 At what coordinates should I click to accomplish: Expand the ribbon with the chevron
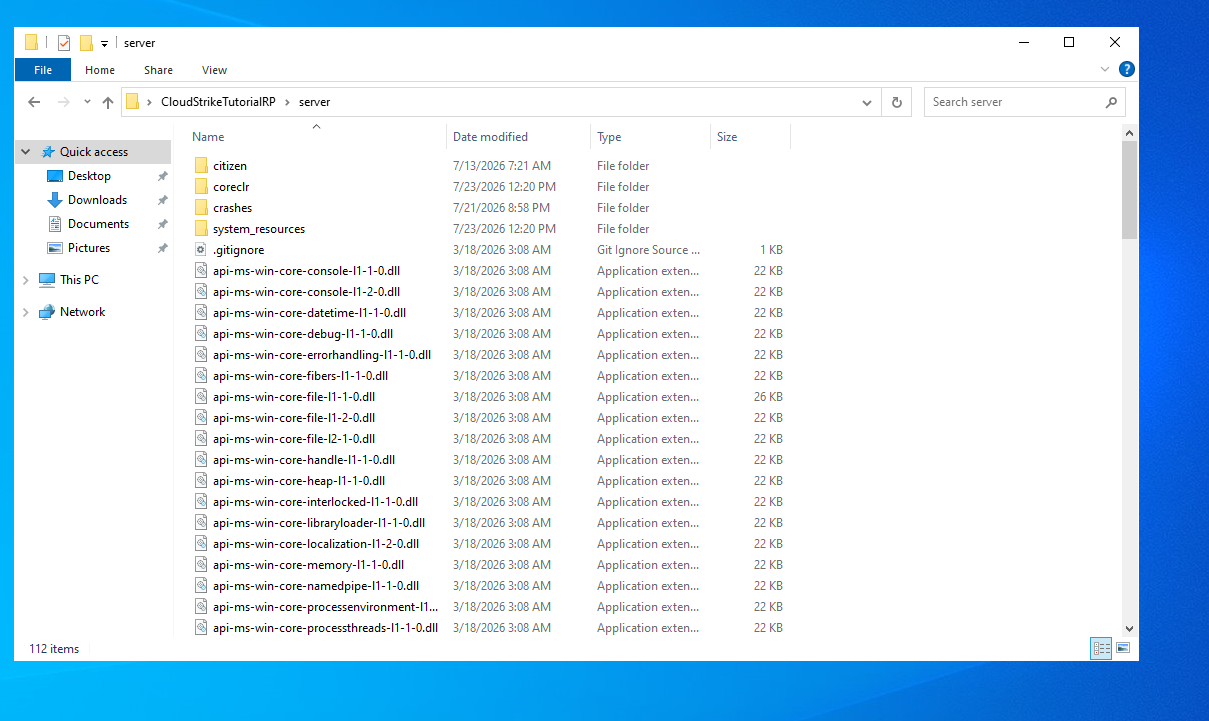1105,69
